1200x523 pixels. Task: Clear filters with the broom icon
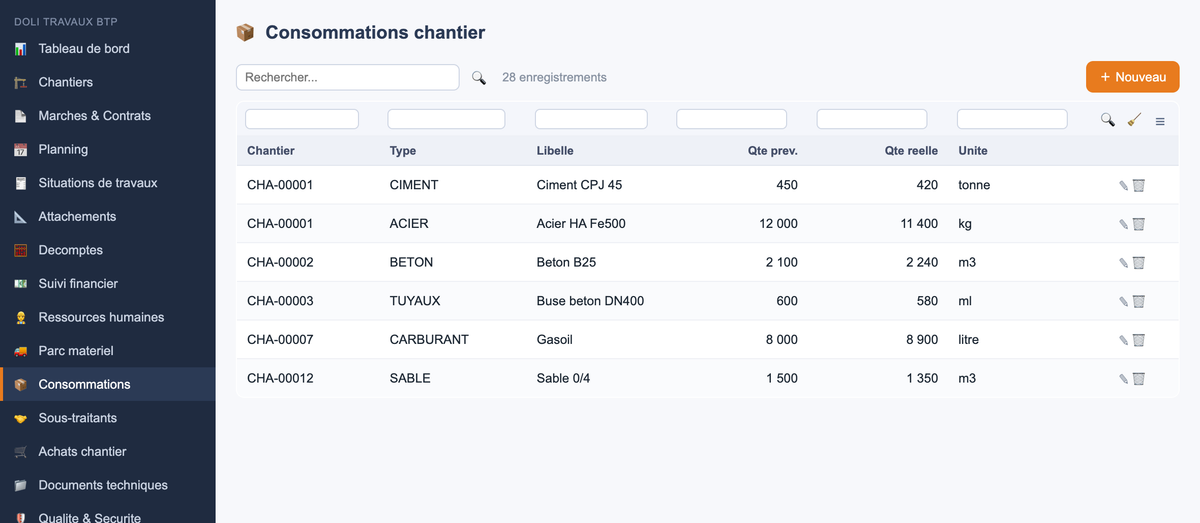pyautogui.click(x=1134, y=120)
